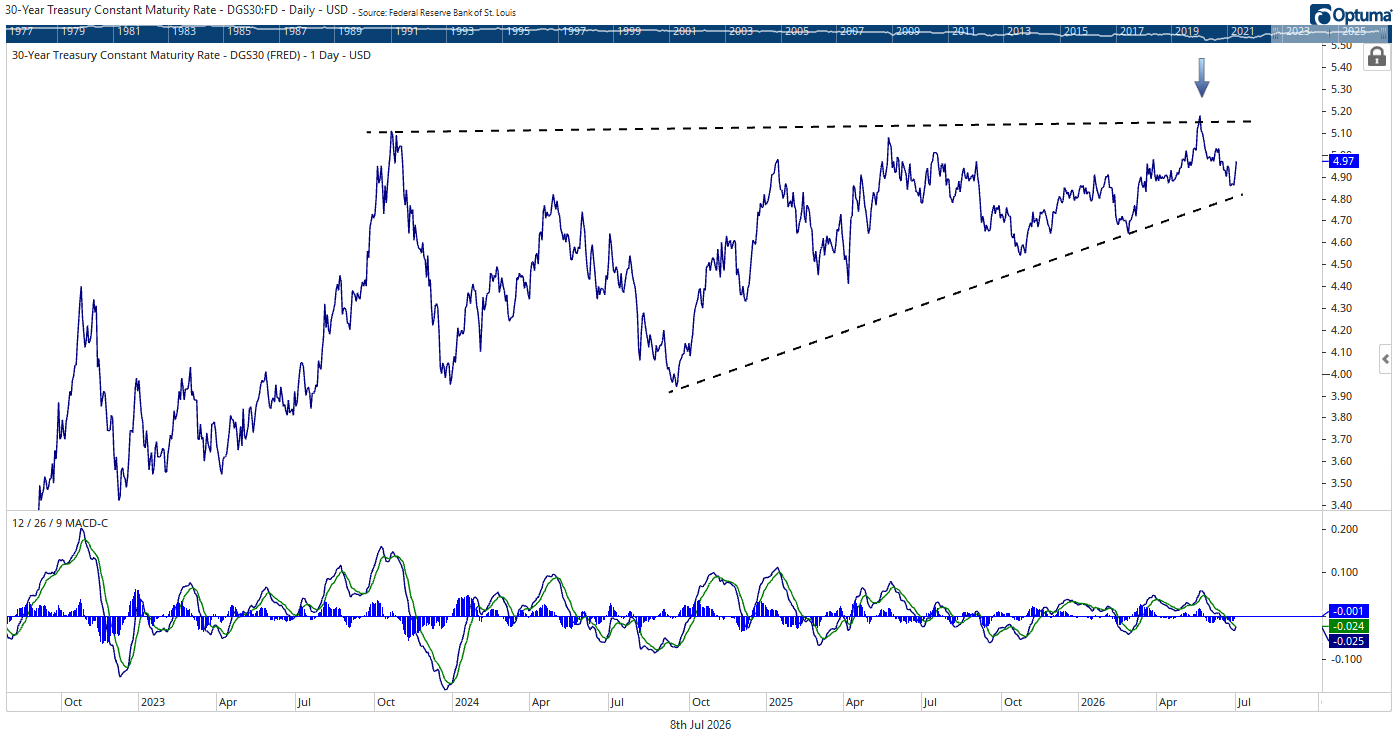Click the 2025 label on date axis
This screenshot has height=744, width=1398.
[x=780, y=702]
